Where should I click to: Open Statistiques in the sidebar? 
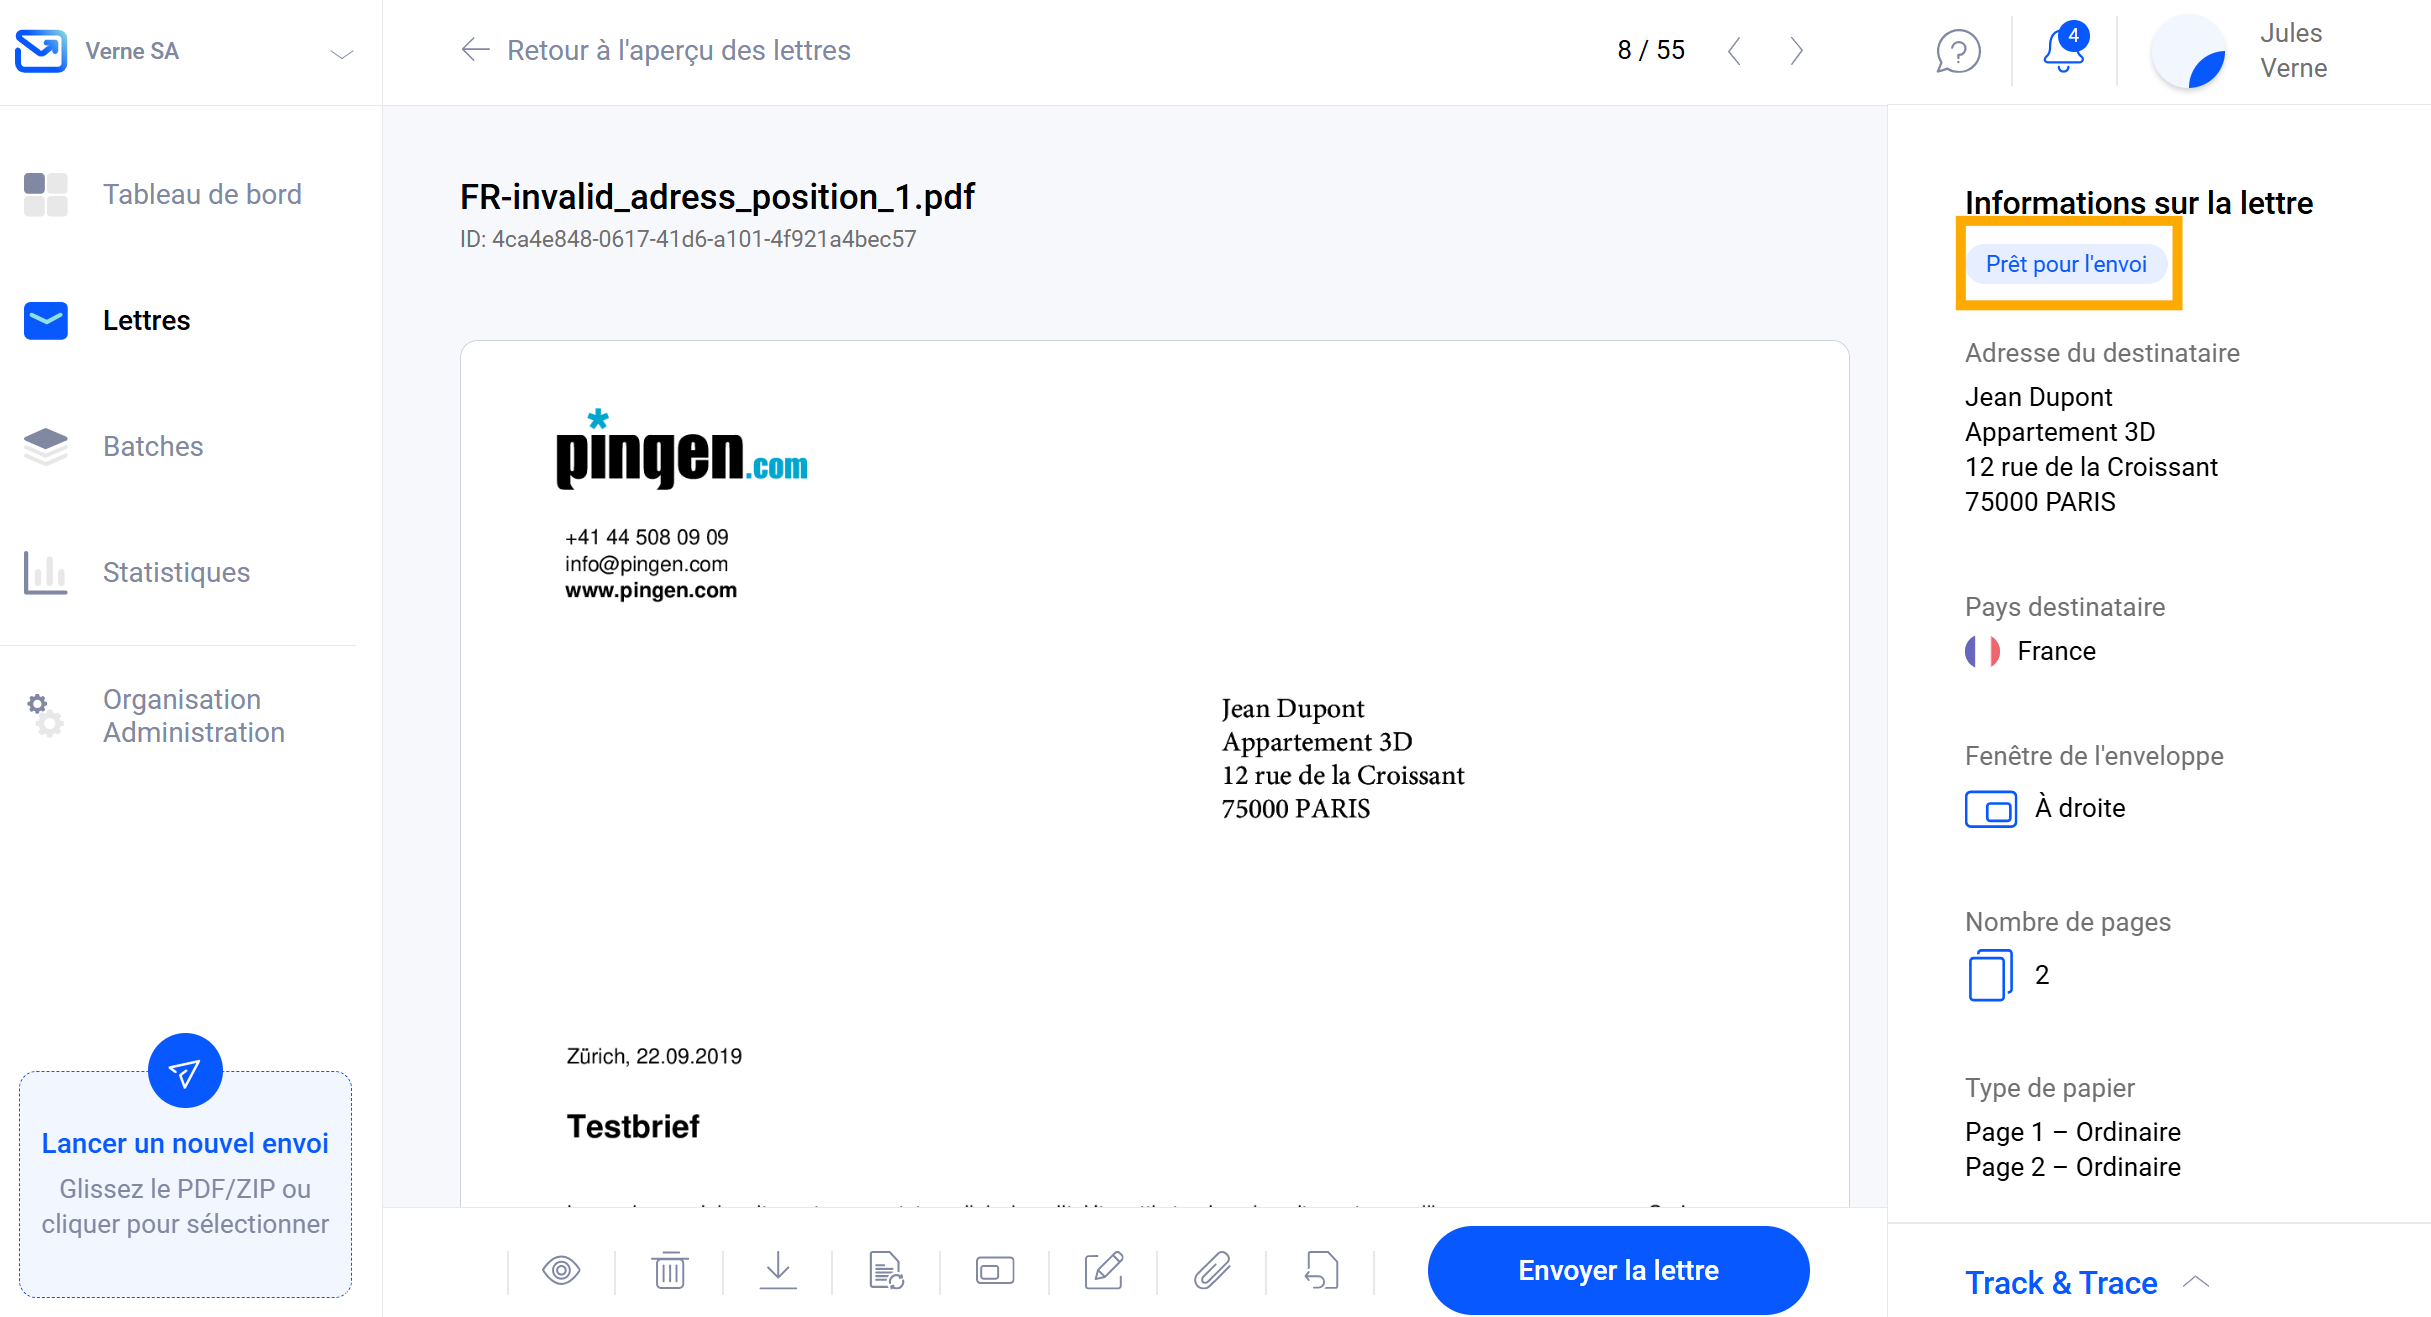178,572
